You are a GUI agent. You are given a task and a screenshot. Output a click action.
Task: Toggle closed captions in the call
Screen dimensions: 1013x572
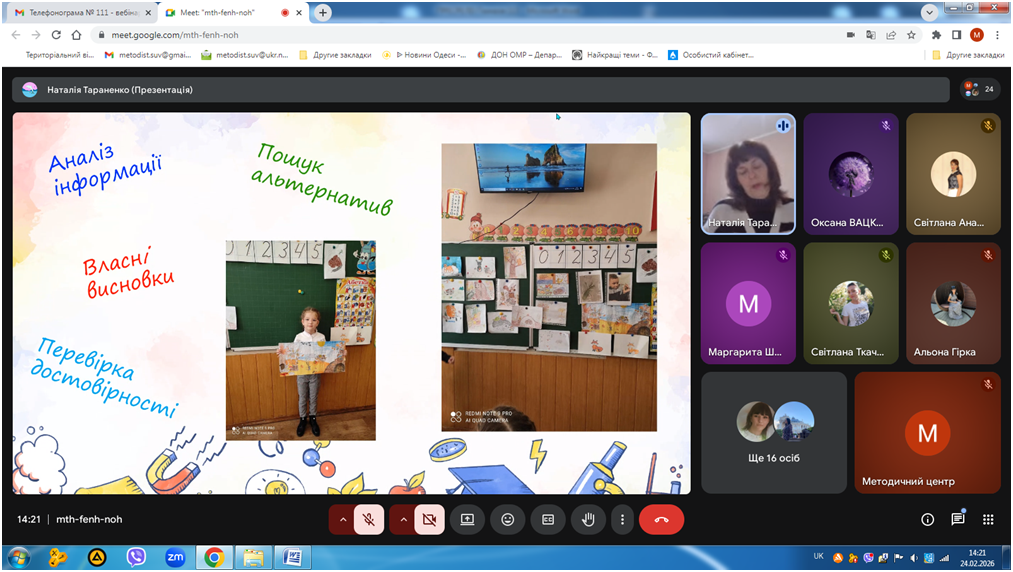point(548,520)
